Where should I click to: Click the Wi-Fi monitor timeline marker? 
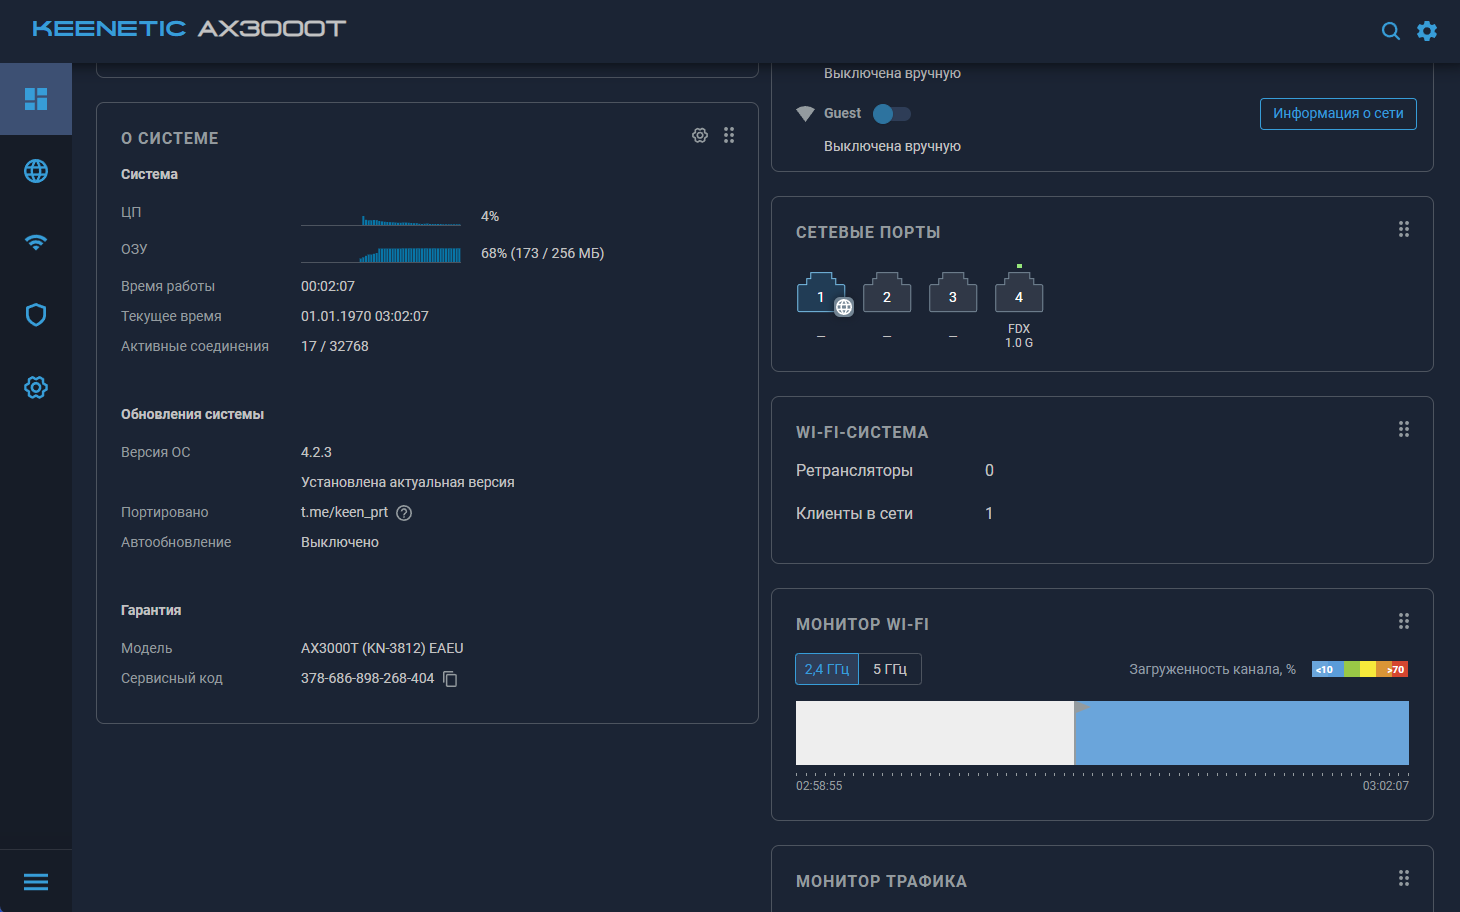(x=1081, y=707)
